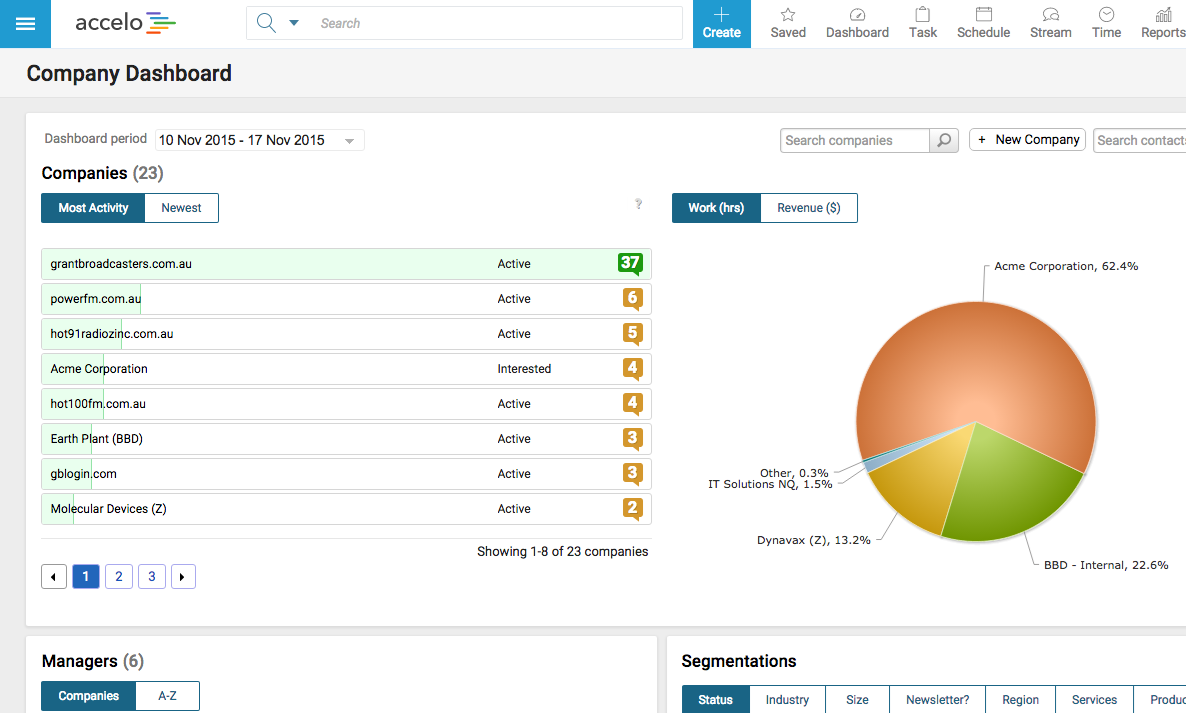The height and width of the screenshot is (713, 1186).
Task: Open the Task clipboard icon
Action: pyautogui.click(x=923, y=23)
